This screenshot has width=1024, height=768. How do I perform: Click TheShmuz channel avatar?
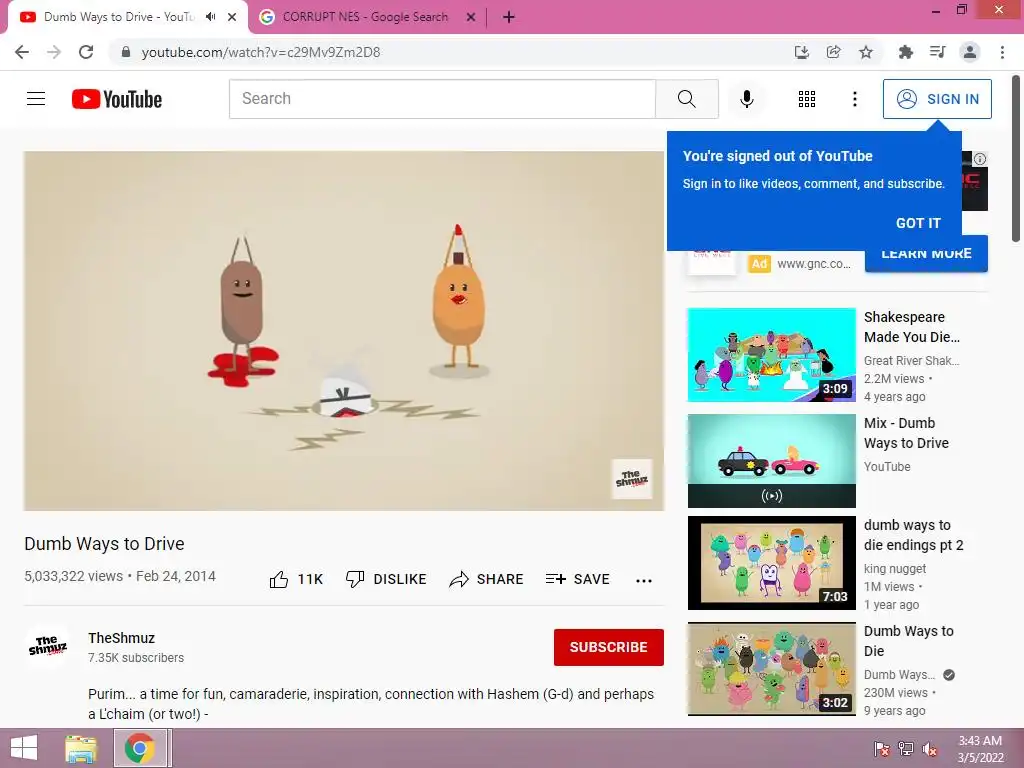click(48, 647)
